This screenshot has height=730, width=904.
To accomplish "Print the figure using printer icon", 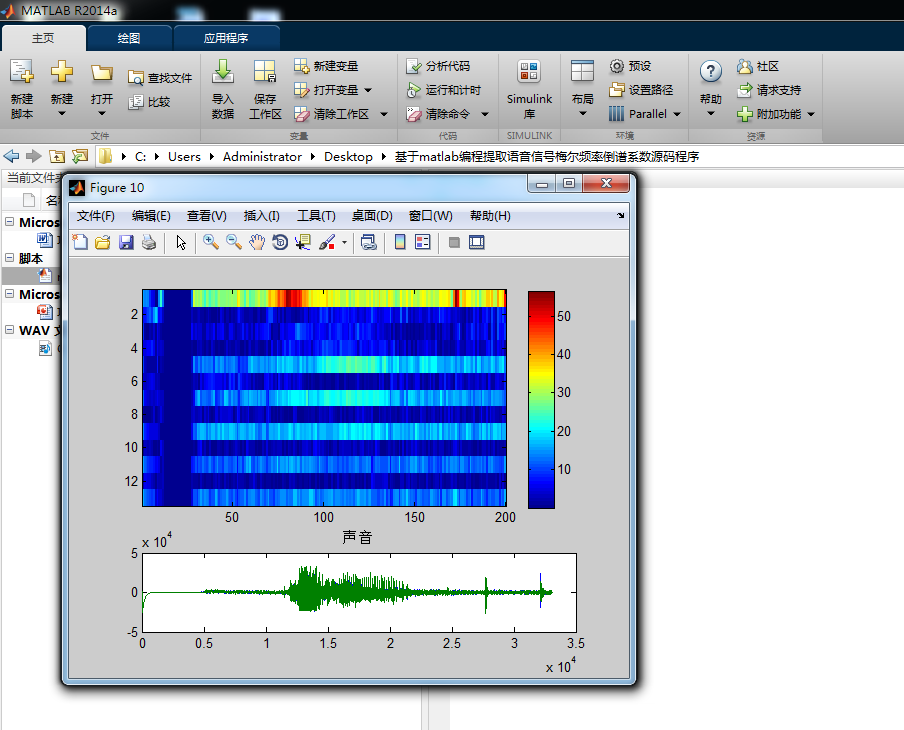I will pyautogui.click(x=149, y=242).
